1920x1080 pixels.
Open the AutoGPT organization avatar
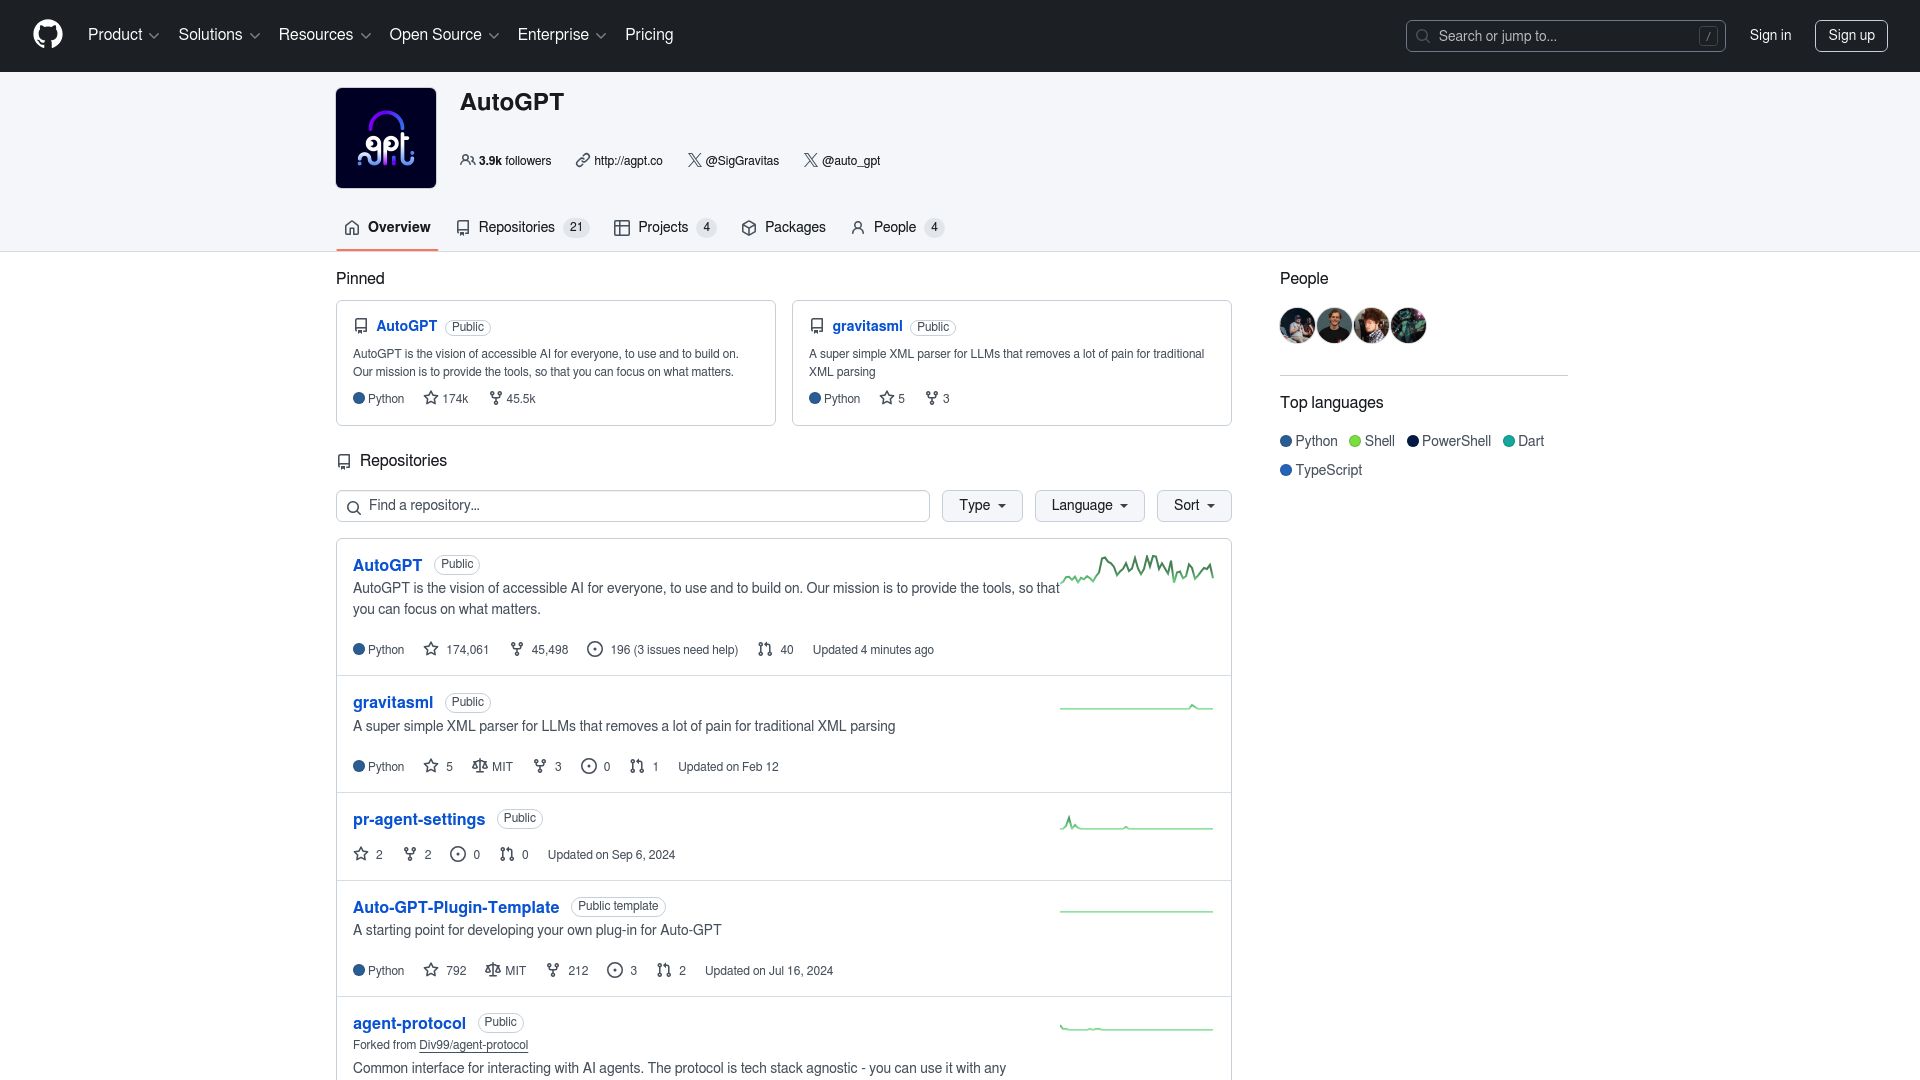click(x=386, y=138)
